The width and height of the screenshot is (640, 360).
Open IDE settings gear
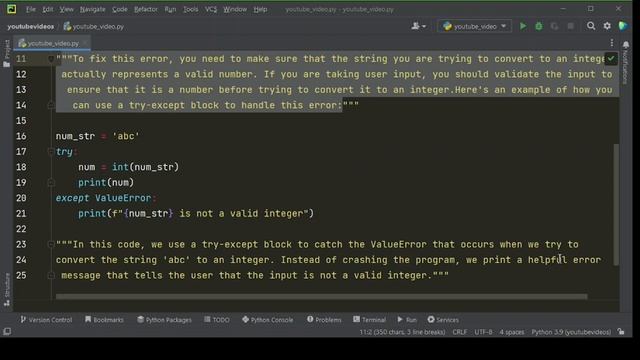(607, 26)
